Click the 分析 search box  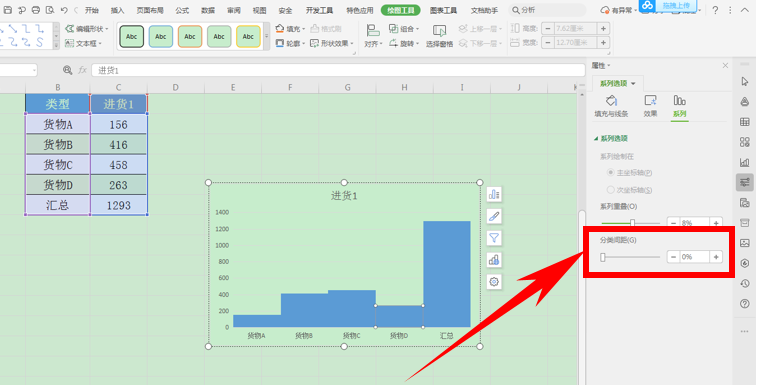(x=548, y=10)
